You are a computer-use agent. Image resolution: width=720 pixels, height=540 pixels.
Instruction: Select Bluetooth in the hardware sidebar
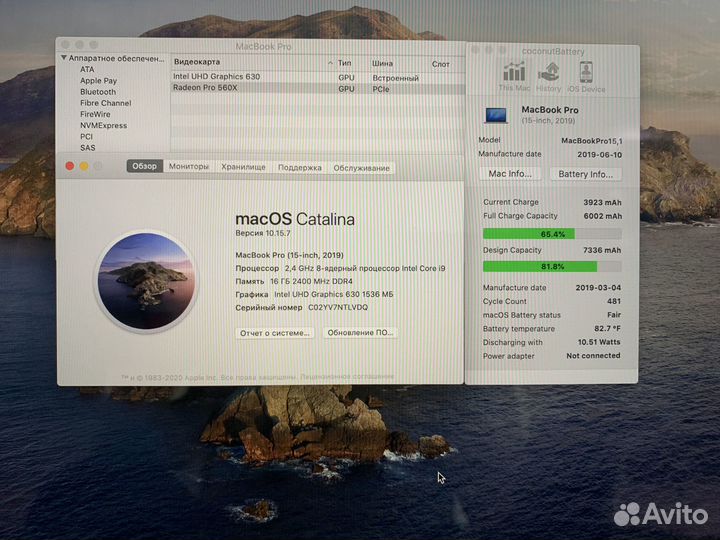click(98, 92)
